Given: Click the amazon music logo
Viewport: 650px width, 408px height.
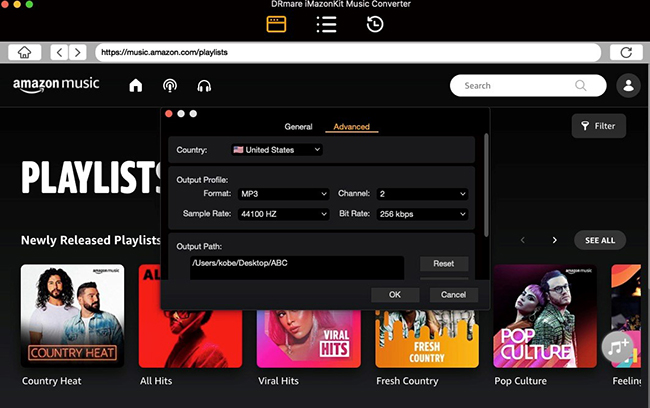Looking at the screenshot, I should click(x=56, y=85).
